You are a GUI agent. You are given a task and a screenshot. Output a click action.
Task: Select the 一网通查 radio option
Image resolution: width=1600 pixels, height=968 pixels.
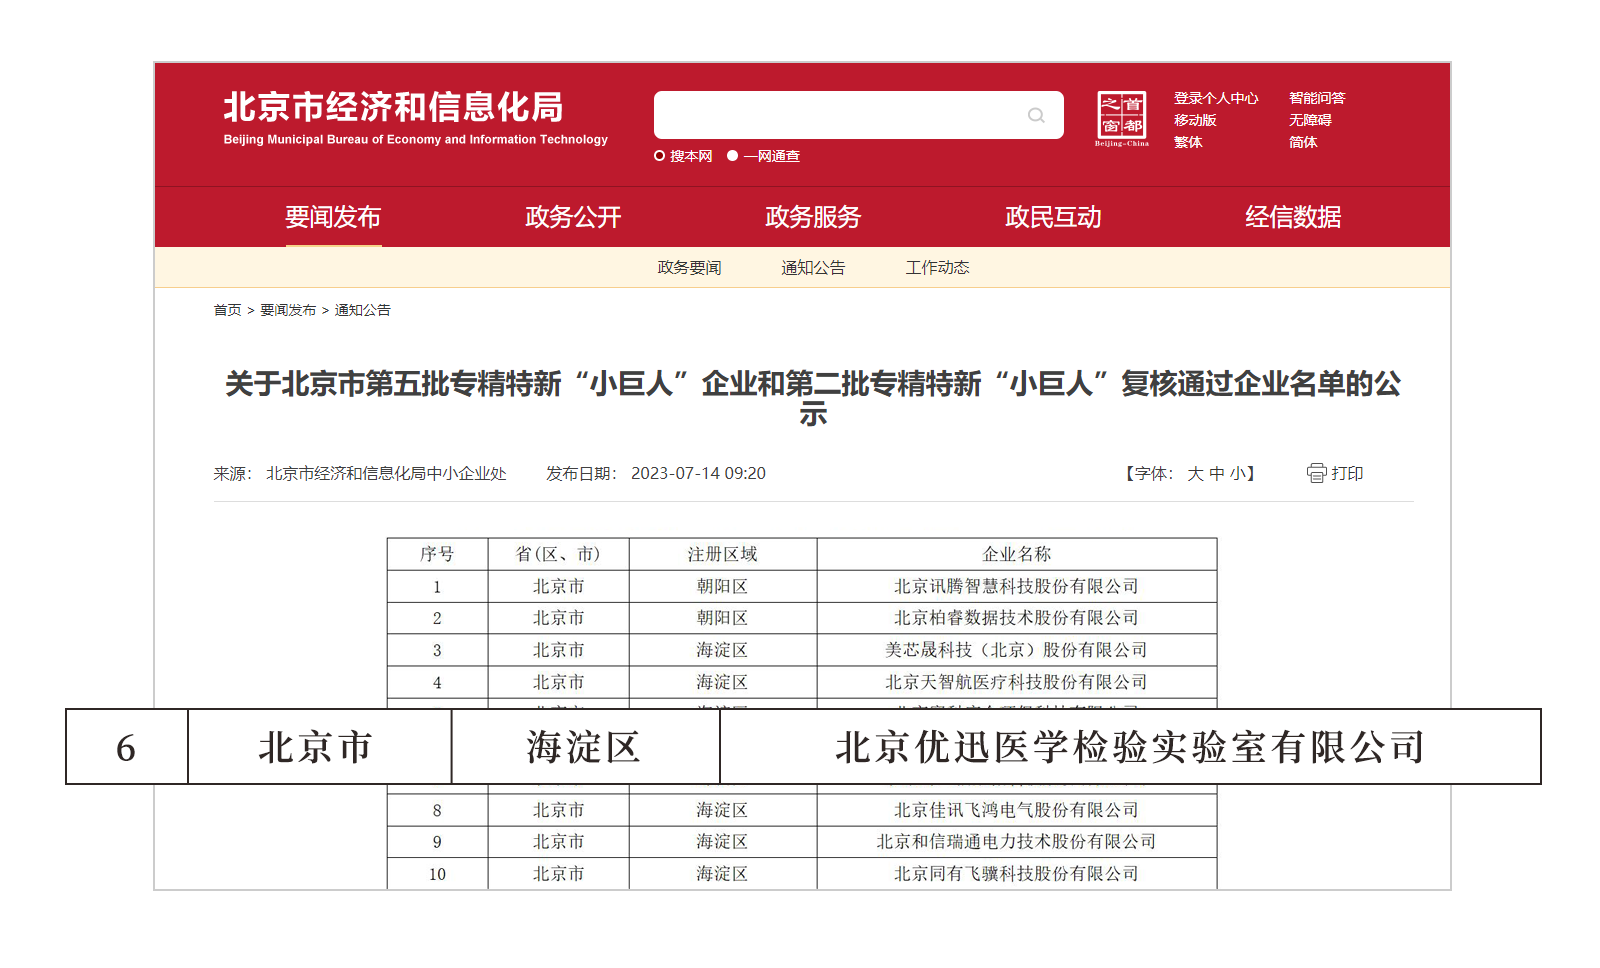coord(732,156)
